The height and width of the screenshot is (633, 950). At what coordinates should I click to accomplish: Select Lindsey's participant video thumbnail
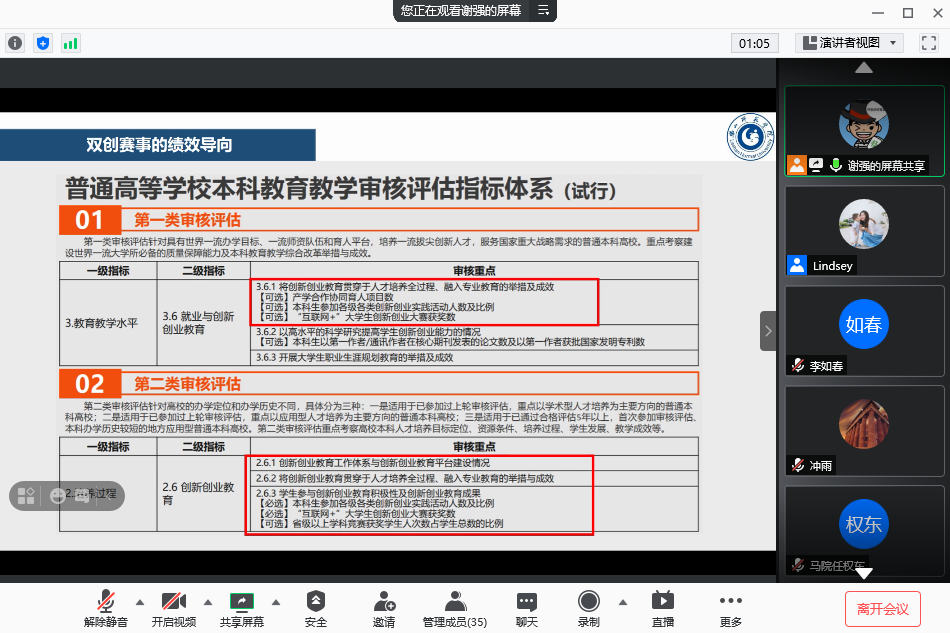pyautogui.click(x=864, y=231)
